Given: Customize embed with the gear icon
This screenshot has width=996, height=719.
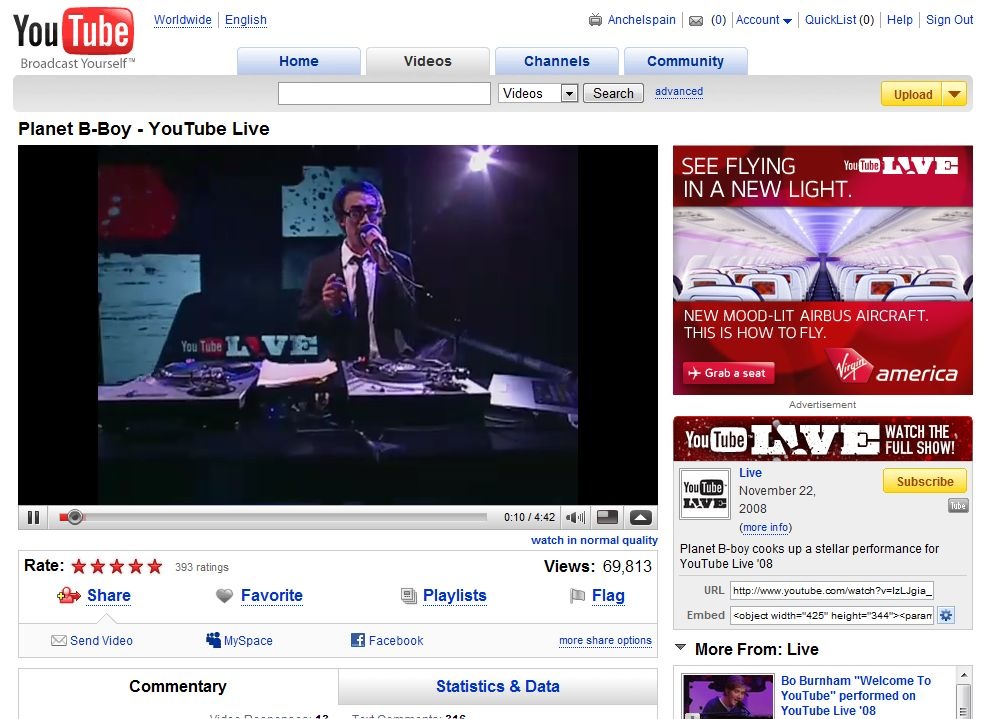Looking at the screenshot, I should pyautogui.click(x=946, y=615).
